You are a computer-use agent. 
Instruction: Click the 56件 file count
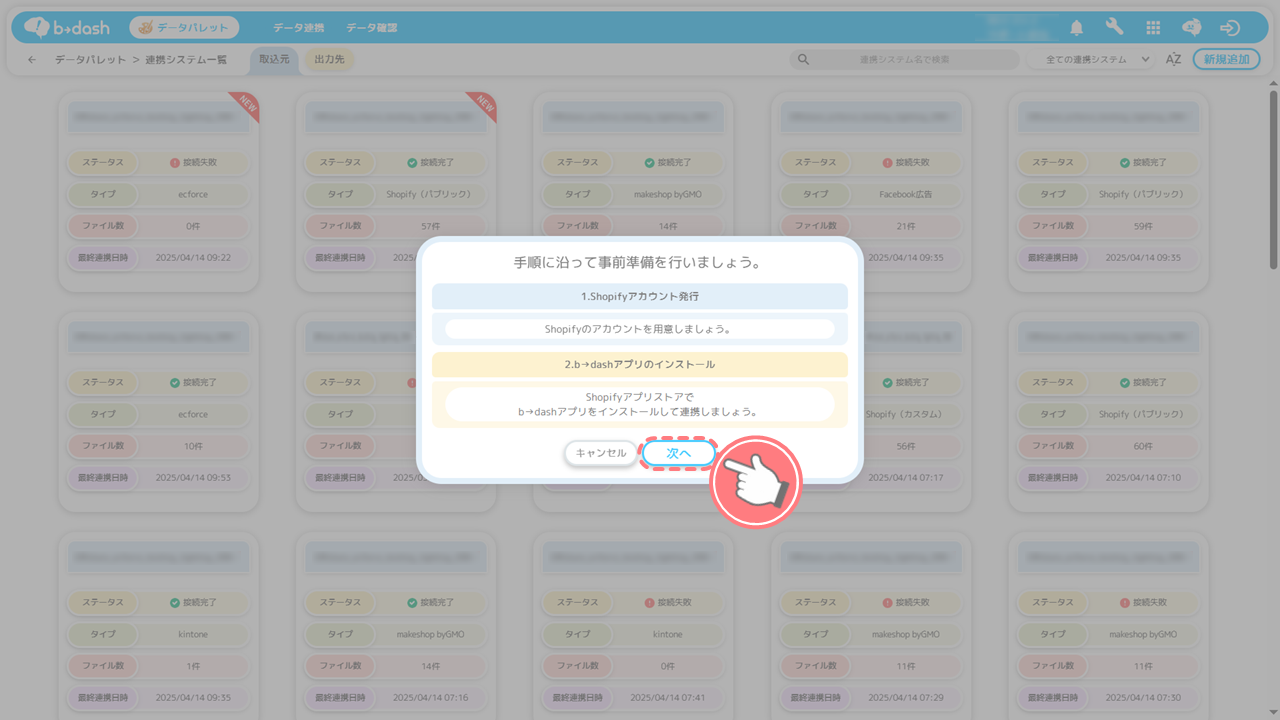(x=907, y=446)
